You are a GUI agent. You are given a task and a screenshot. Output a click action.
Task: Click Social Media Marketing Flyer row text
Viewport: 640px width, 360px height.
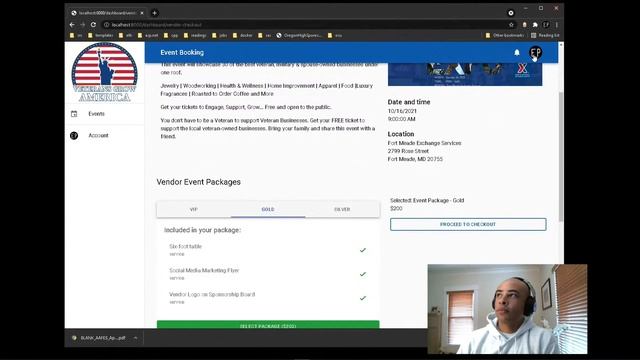(x=204, y=271)
